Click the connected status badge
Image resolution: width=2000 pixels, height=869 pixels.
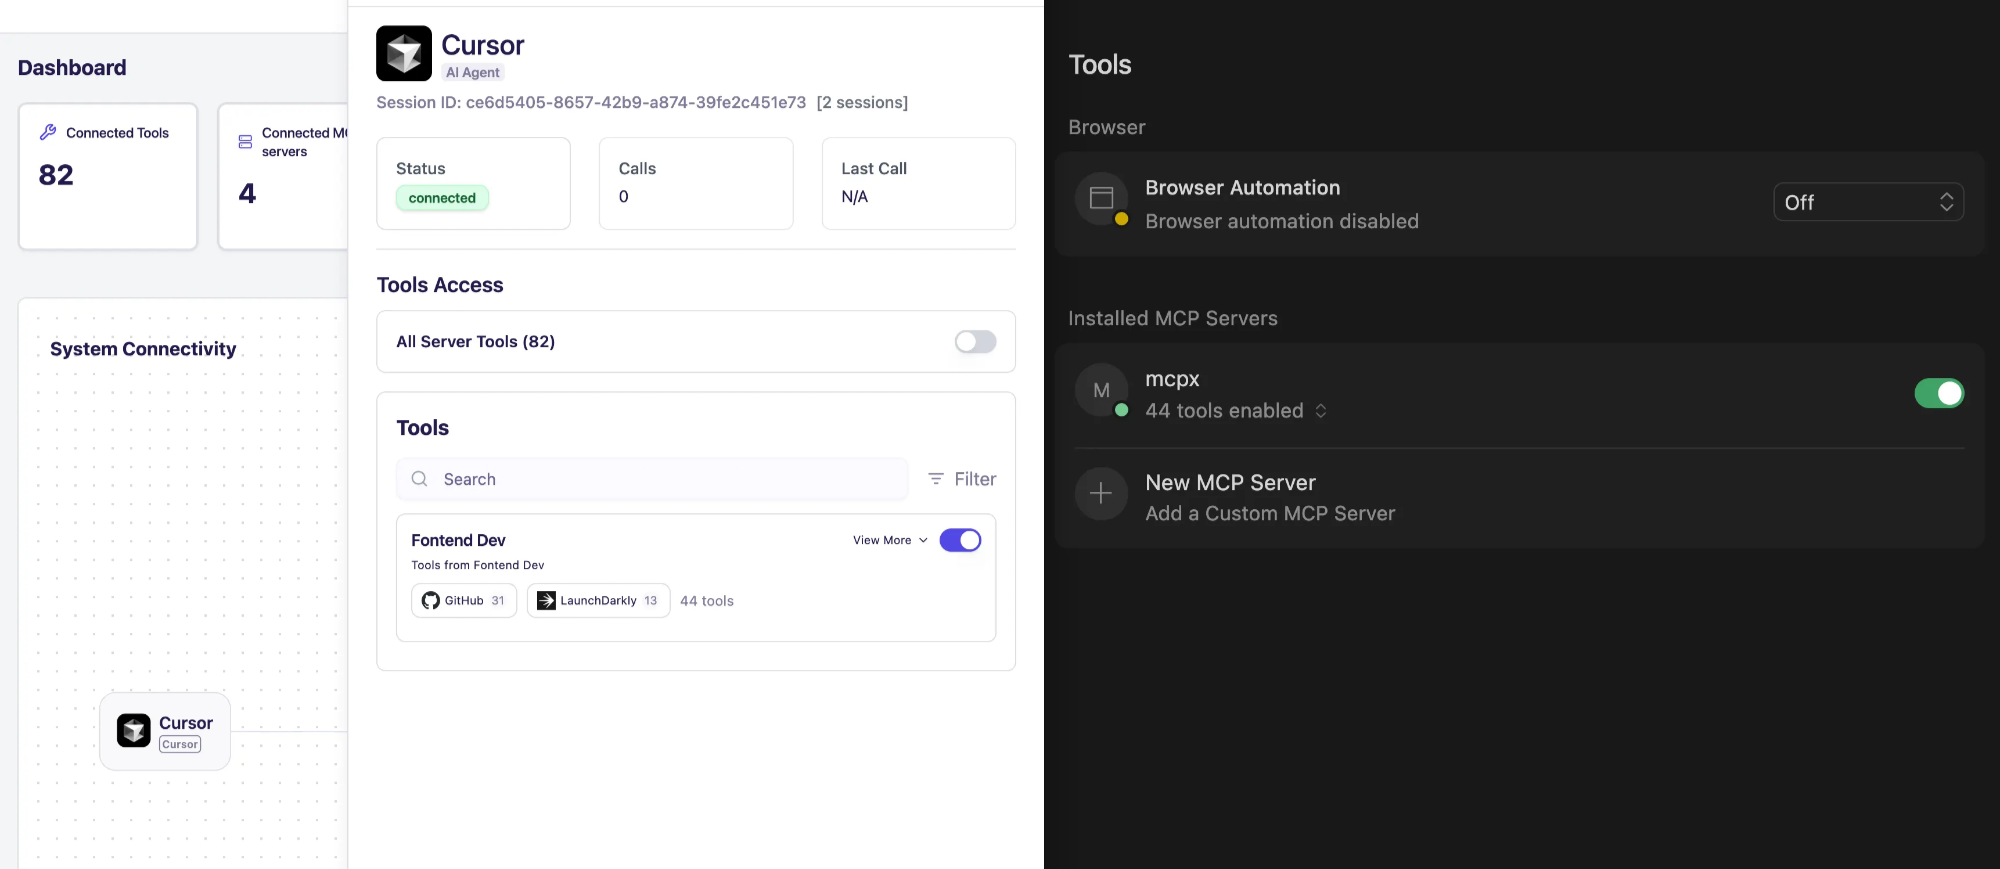pos(442,198)
